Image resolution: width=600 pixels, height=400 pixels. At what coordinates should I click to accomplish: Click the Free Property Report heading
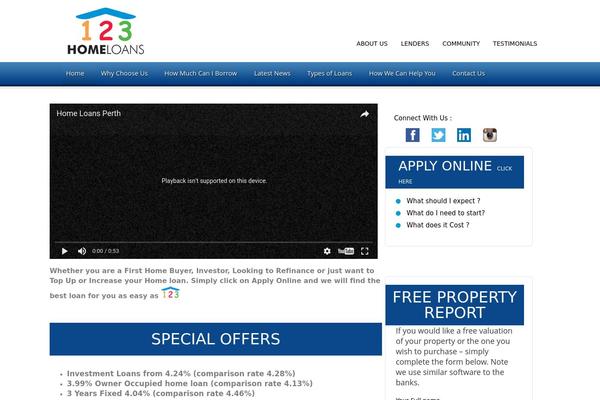tap(455, 305)
